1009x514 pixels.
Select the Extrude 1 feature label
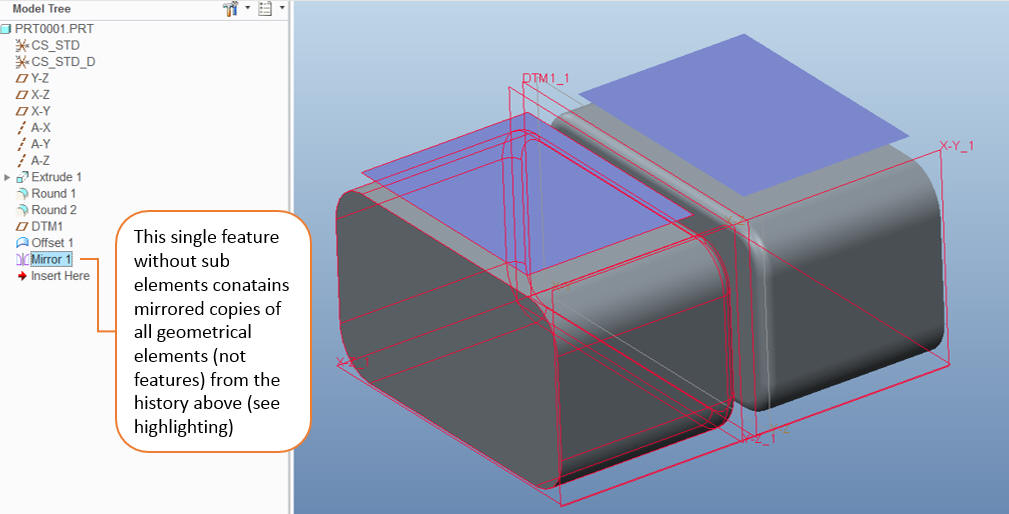tap(57, 177)
